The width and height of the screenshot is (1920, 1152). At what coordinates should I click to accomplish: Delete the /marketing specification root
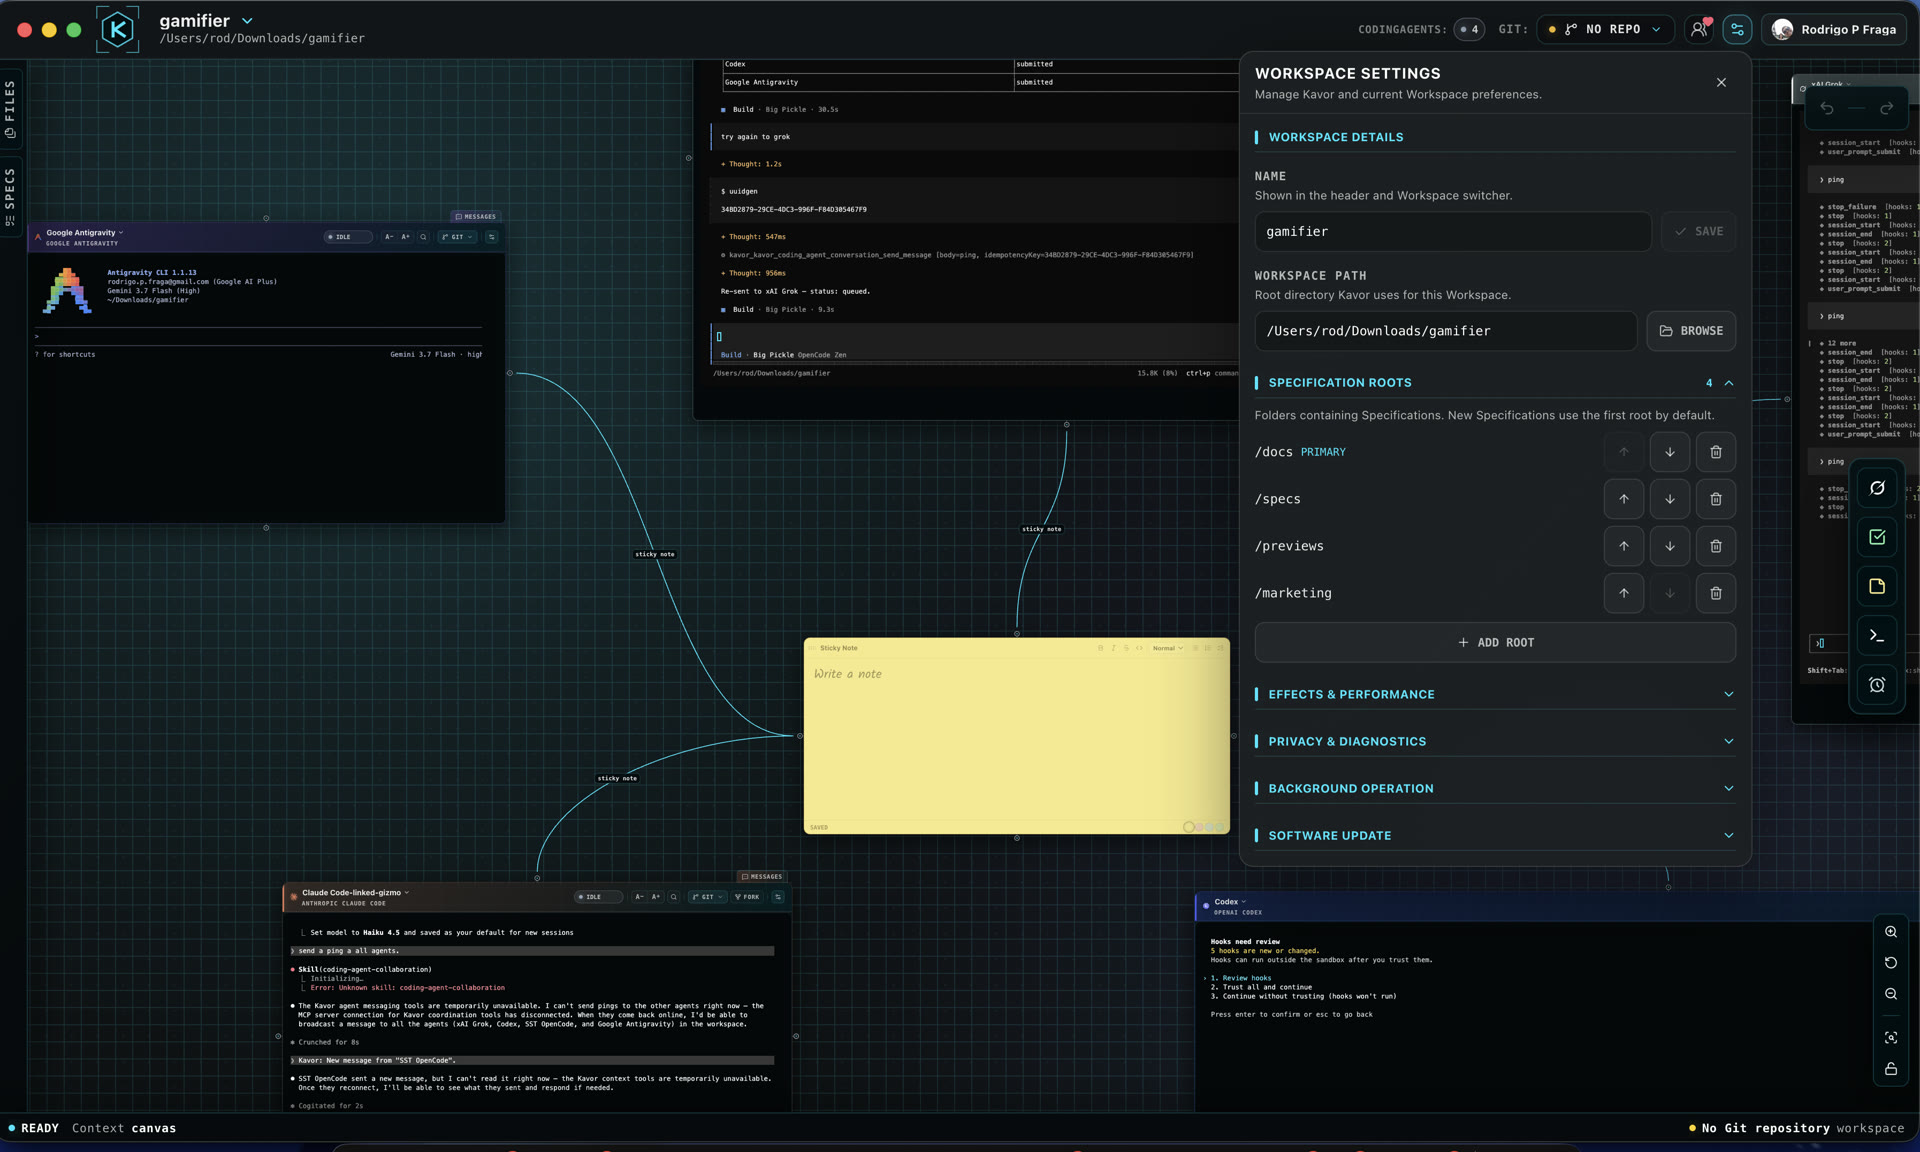pos(1715,593)
